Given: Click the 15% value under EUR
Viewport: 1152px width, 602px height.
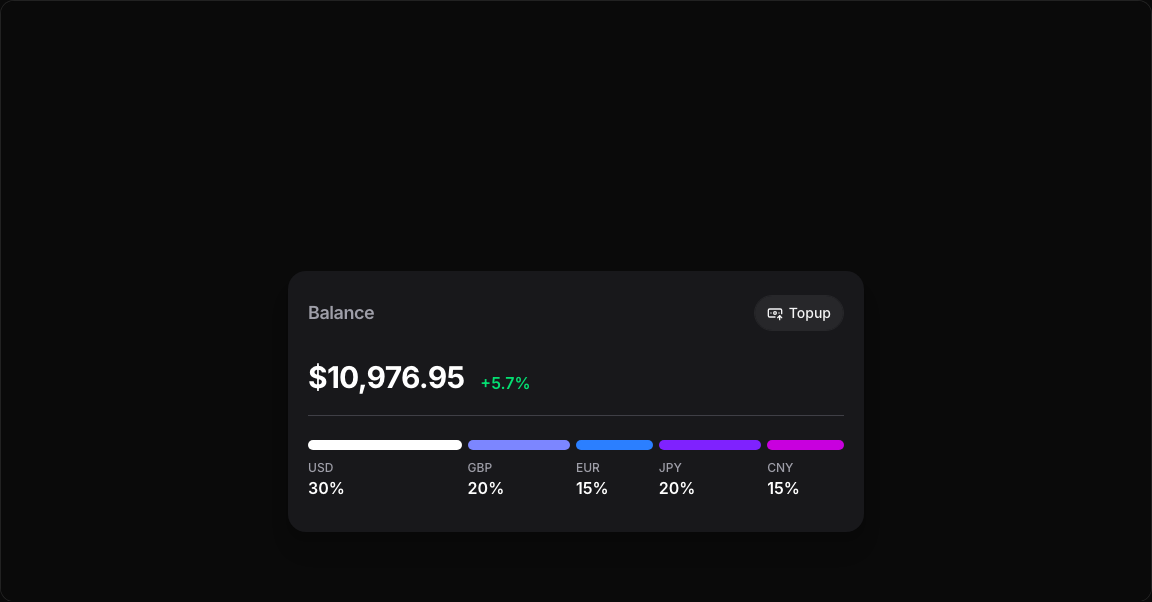Looking at the screenshot, I should click(592, 489).
